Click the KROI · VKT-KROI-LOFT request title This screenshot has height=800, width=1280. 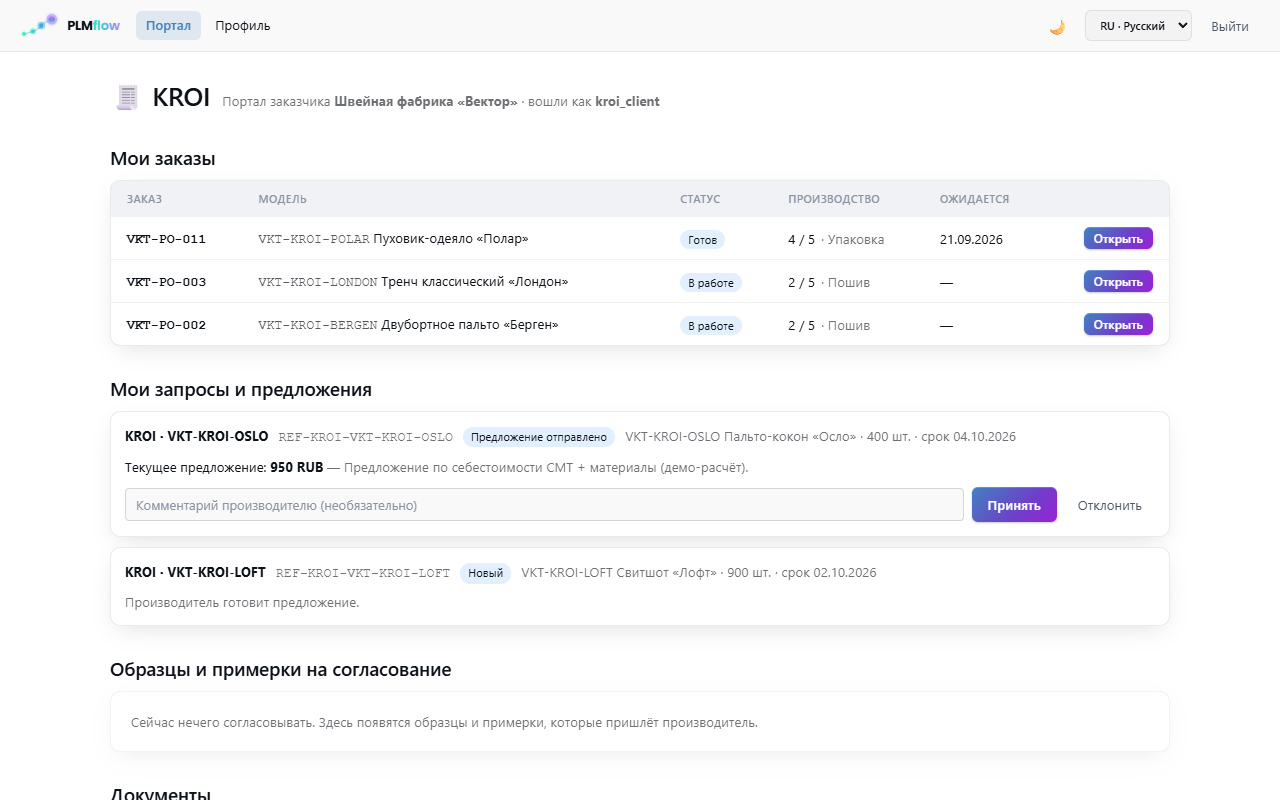[195, 572]
